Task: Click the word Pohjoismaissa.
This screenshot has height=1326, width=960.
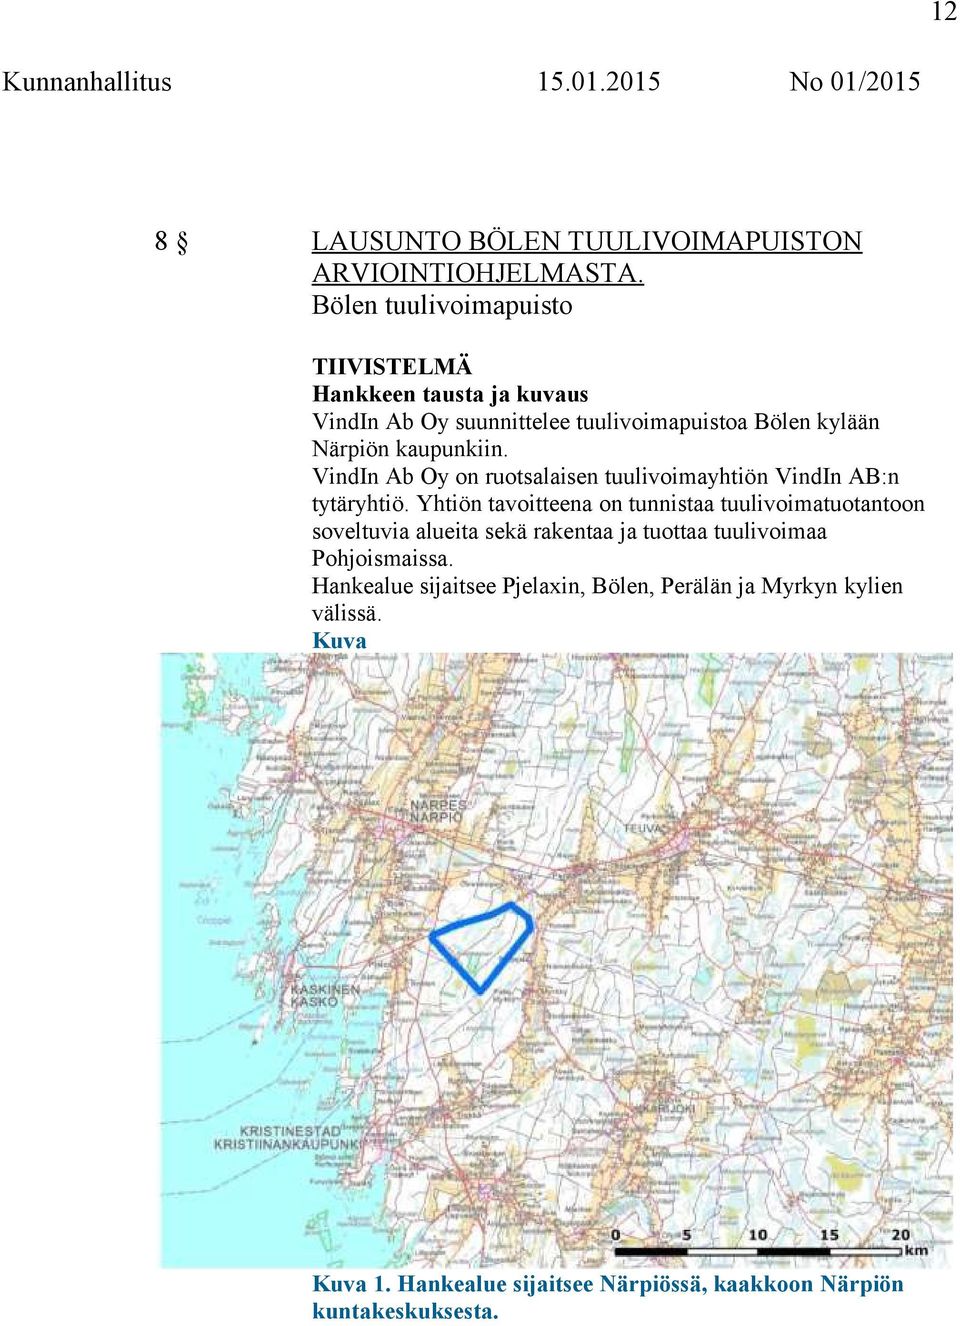Action: 383,558
